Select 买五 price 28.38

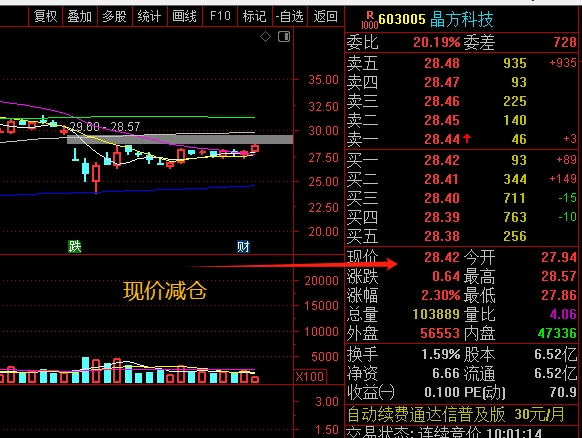click(x=442, y=236)
